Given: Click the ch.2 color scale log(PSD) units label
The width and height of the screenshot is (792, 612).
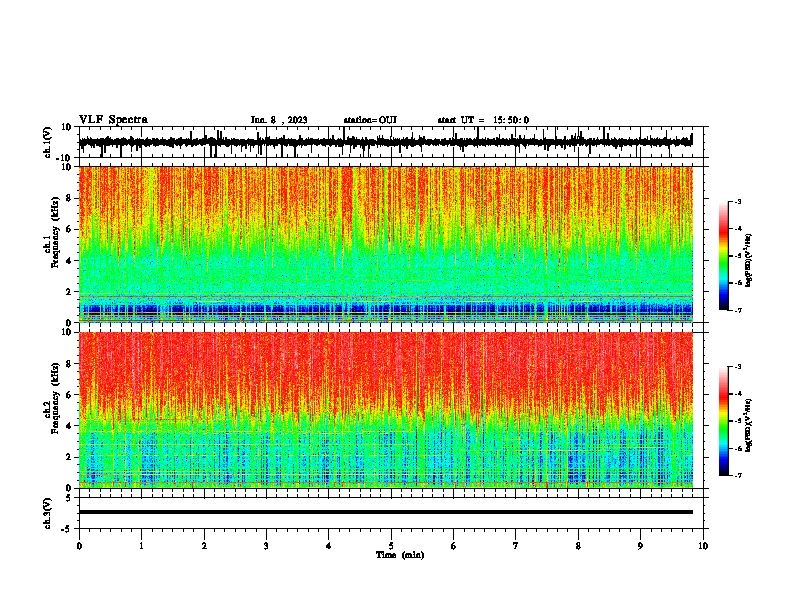Looking at the screenshot, I should click(749, 426).
